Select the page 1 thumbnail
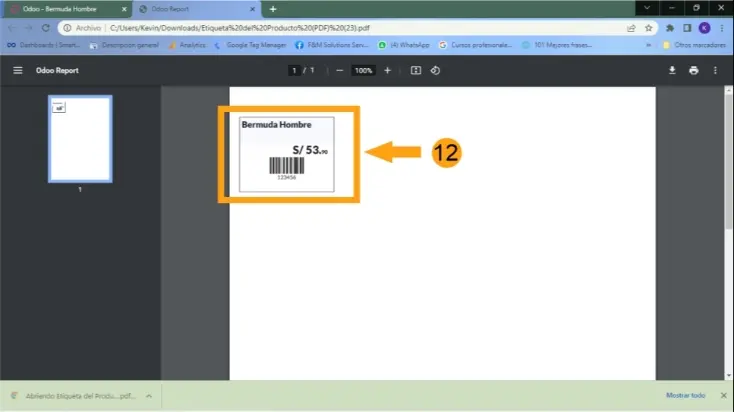 coord(80,140)
